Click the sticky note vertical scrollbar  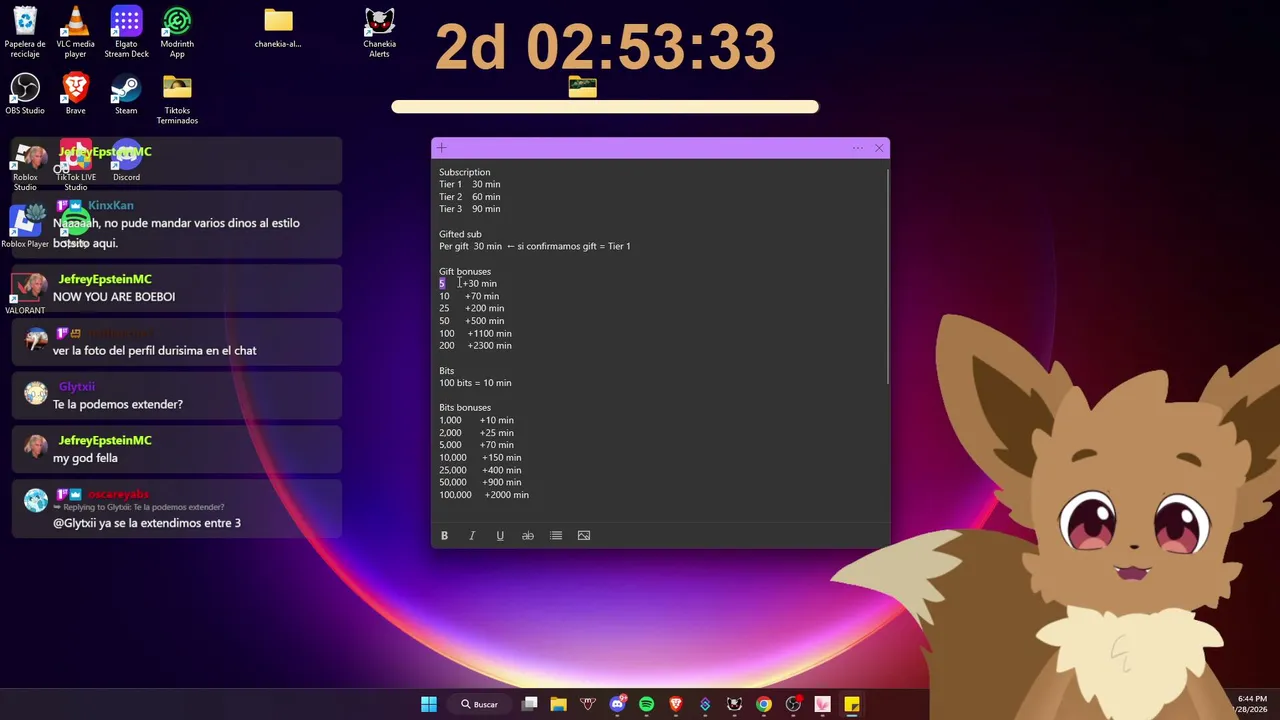(x=887, y=275)
